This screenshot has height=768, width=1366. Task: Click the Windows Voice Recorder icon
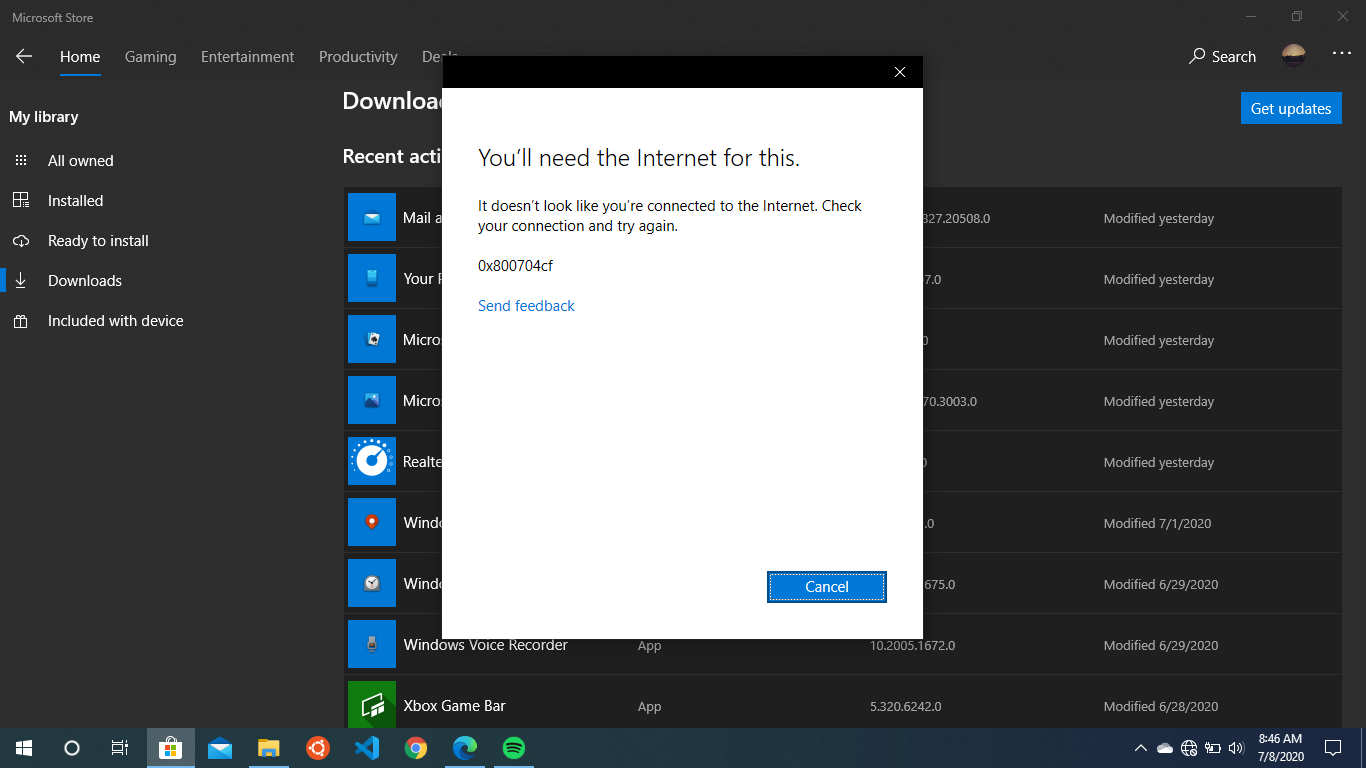coord(372,644)
